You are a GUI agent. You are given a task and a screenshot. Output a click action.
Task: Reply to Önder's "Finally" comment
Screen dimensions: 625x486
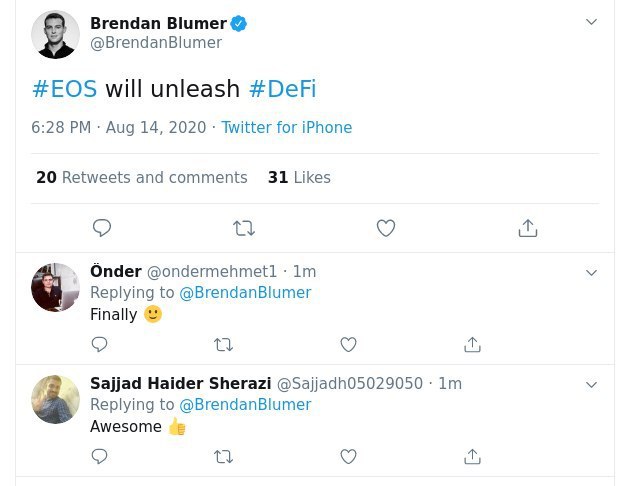[x=100, y=344]
